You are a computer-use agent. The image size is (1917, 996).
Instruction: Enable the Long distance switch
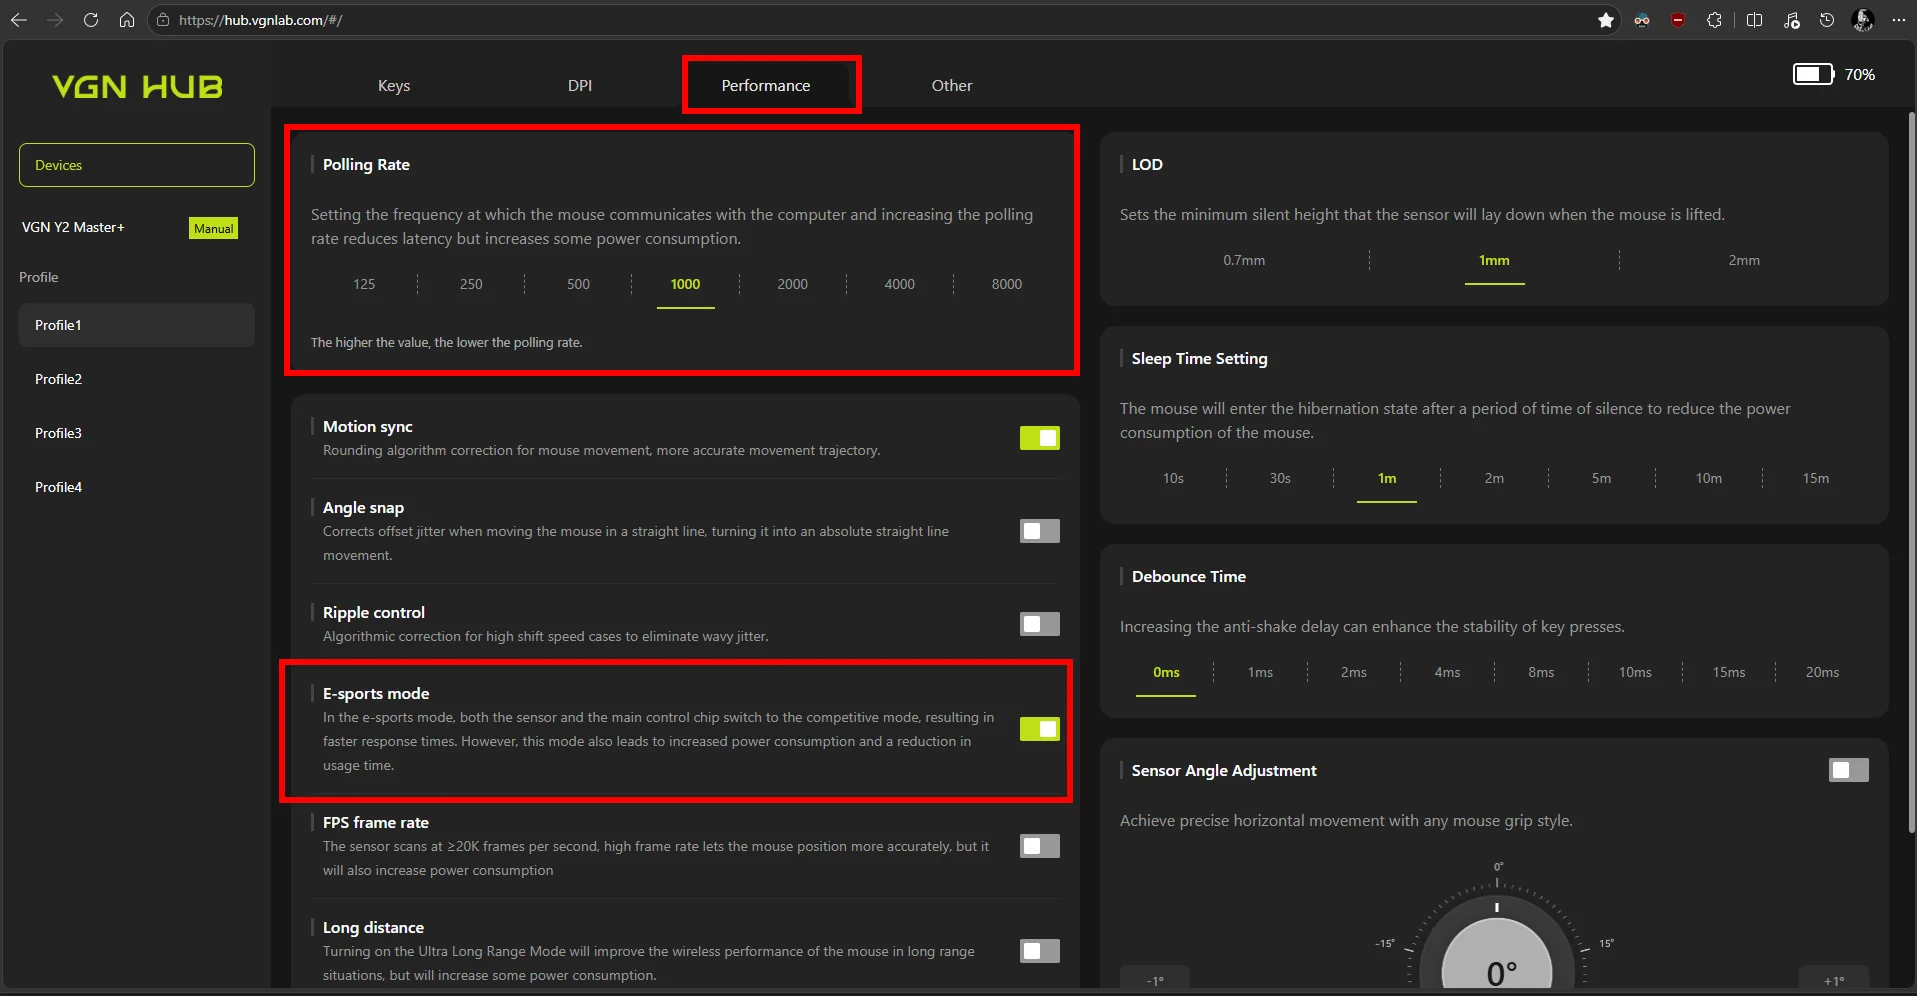1040,951
